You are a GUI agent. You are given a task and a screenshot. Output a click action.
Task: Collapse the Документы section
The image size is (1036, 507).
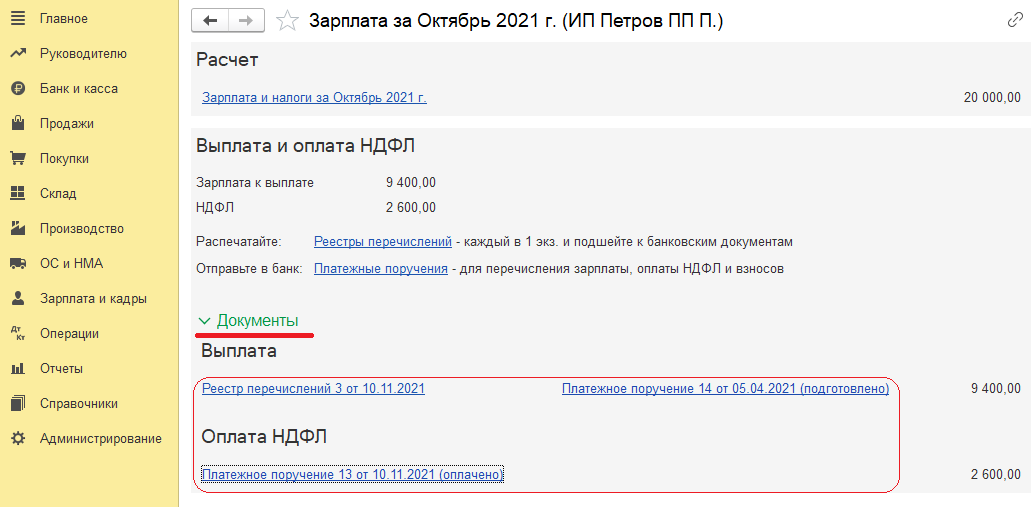point(248,321)
